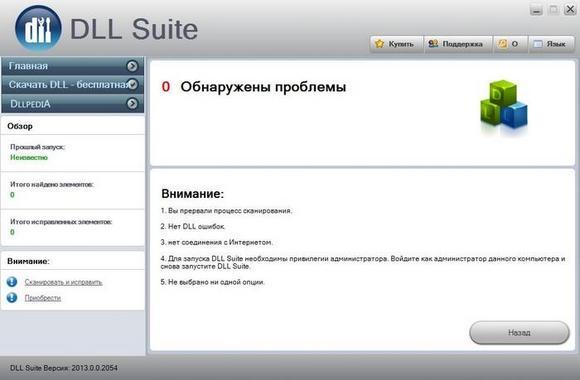Click the 'нет соединения с Интернетом' line

[x=217, y=242]
